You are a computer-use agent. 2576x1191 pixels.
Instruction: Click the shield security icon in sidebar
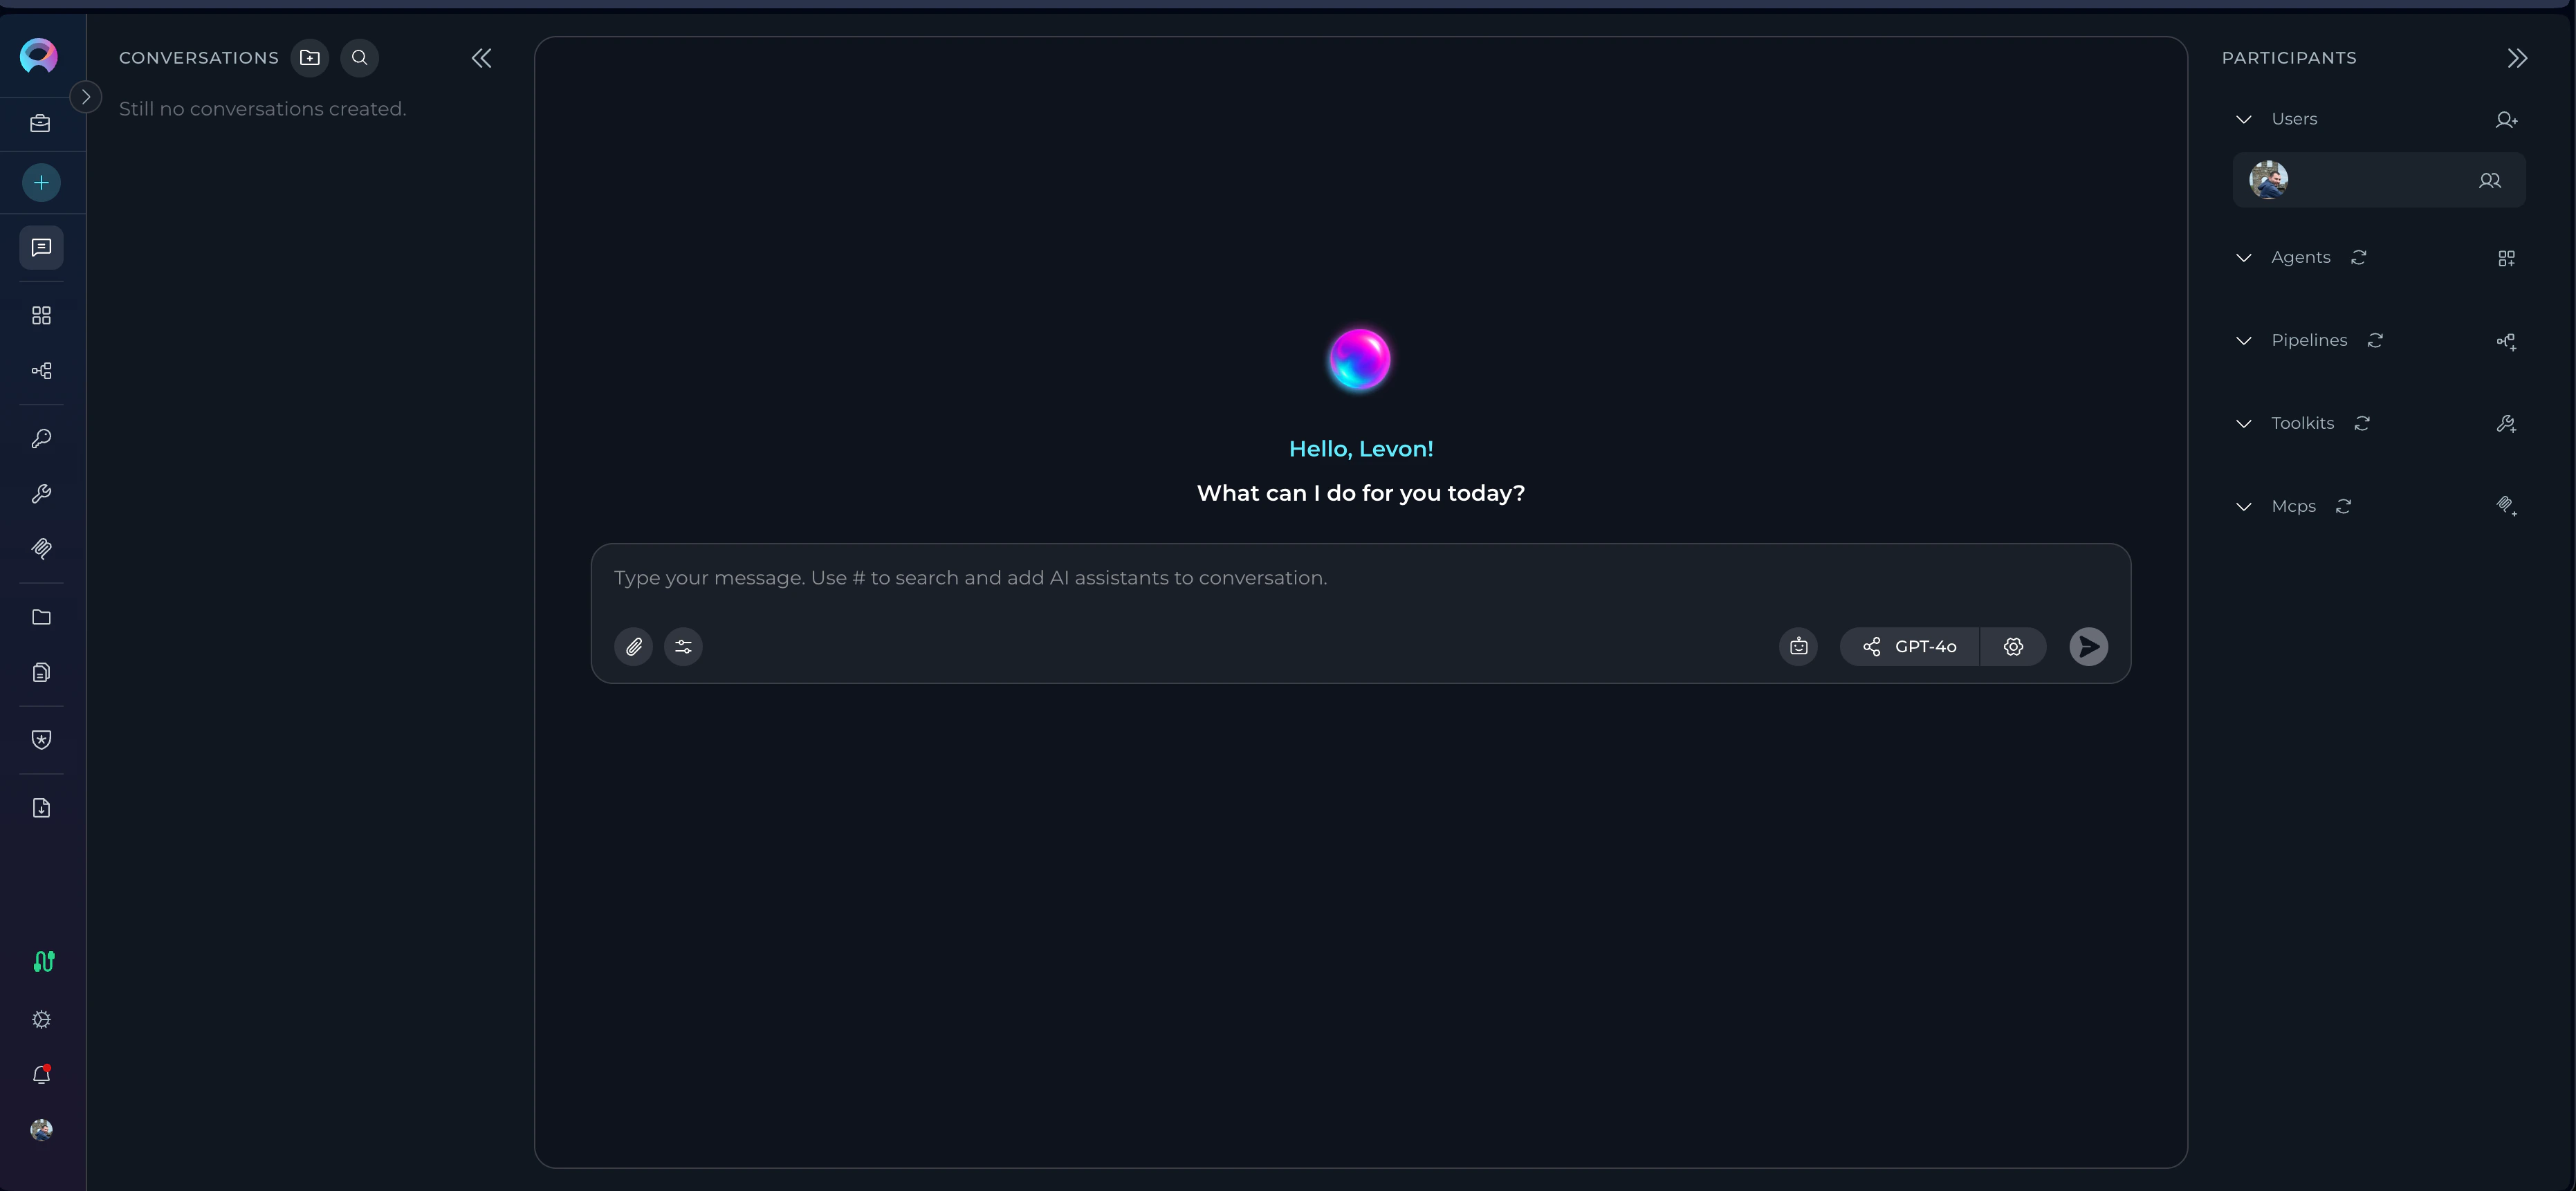tap(41, 739)
